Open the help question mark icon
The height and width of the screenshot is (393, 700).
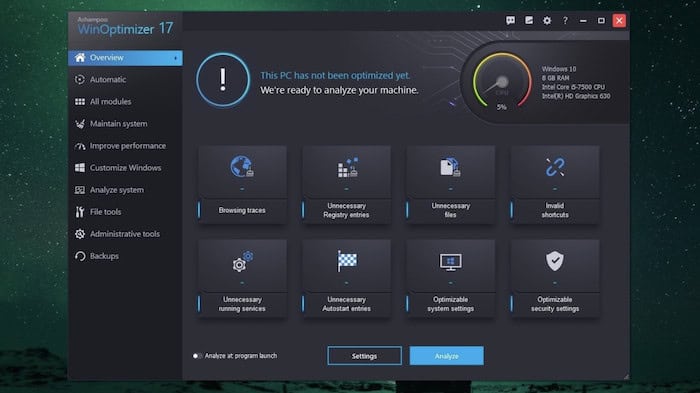[x=565, y=21]
